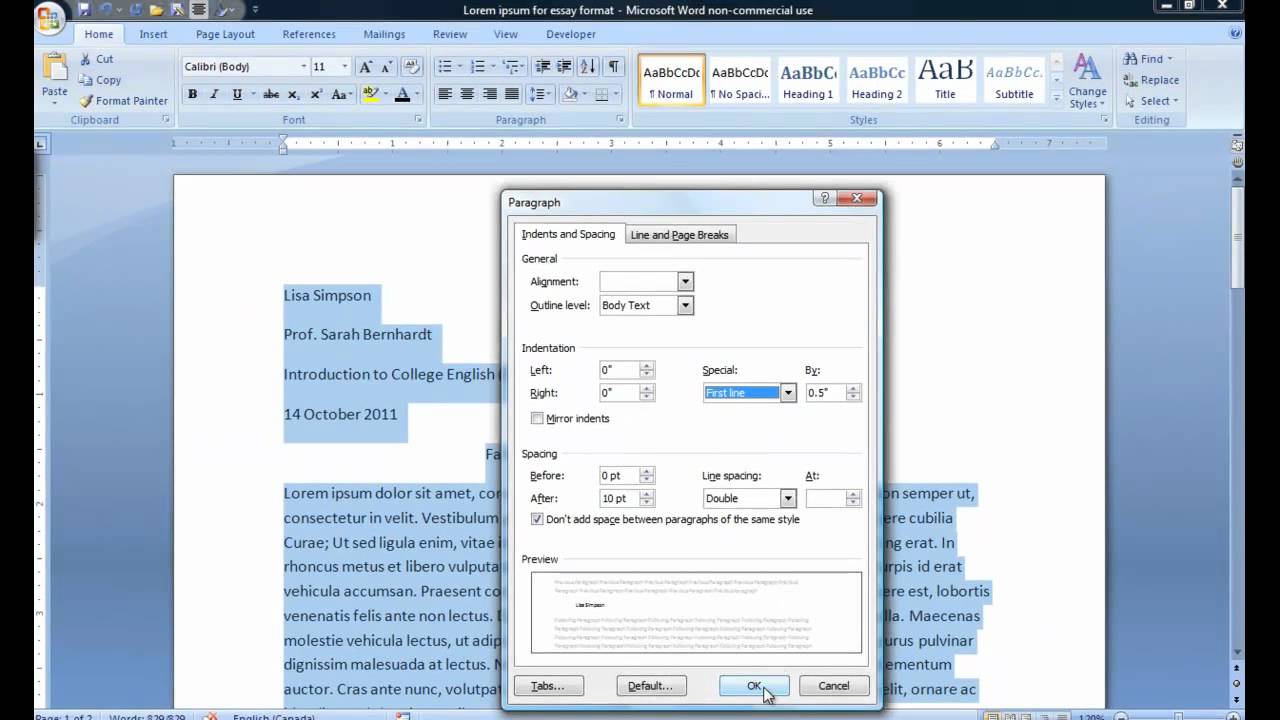Click the Copy icon in Clipboard group
Image resolution: width=1280 pixels, height=720 pixels.
point(86,80)
